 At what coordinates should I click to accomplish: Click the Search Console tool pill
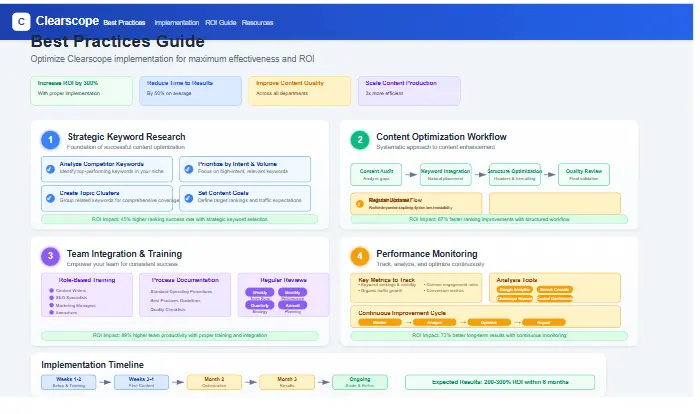[554, 289]
